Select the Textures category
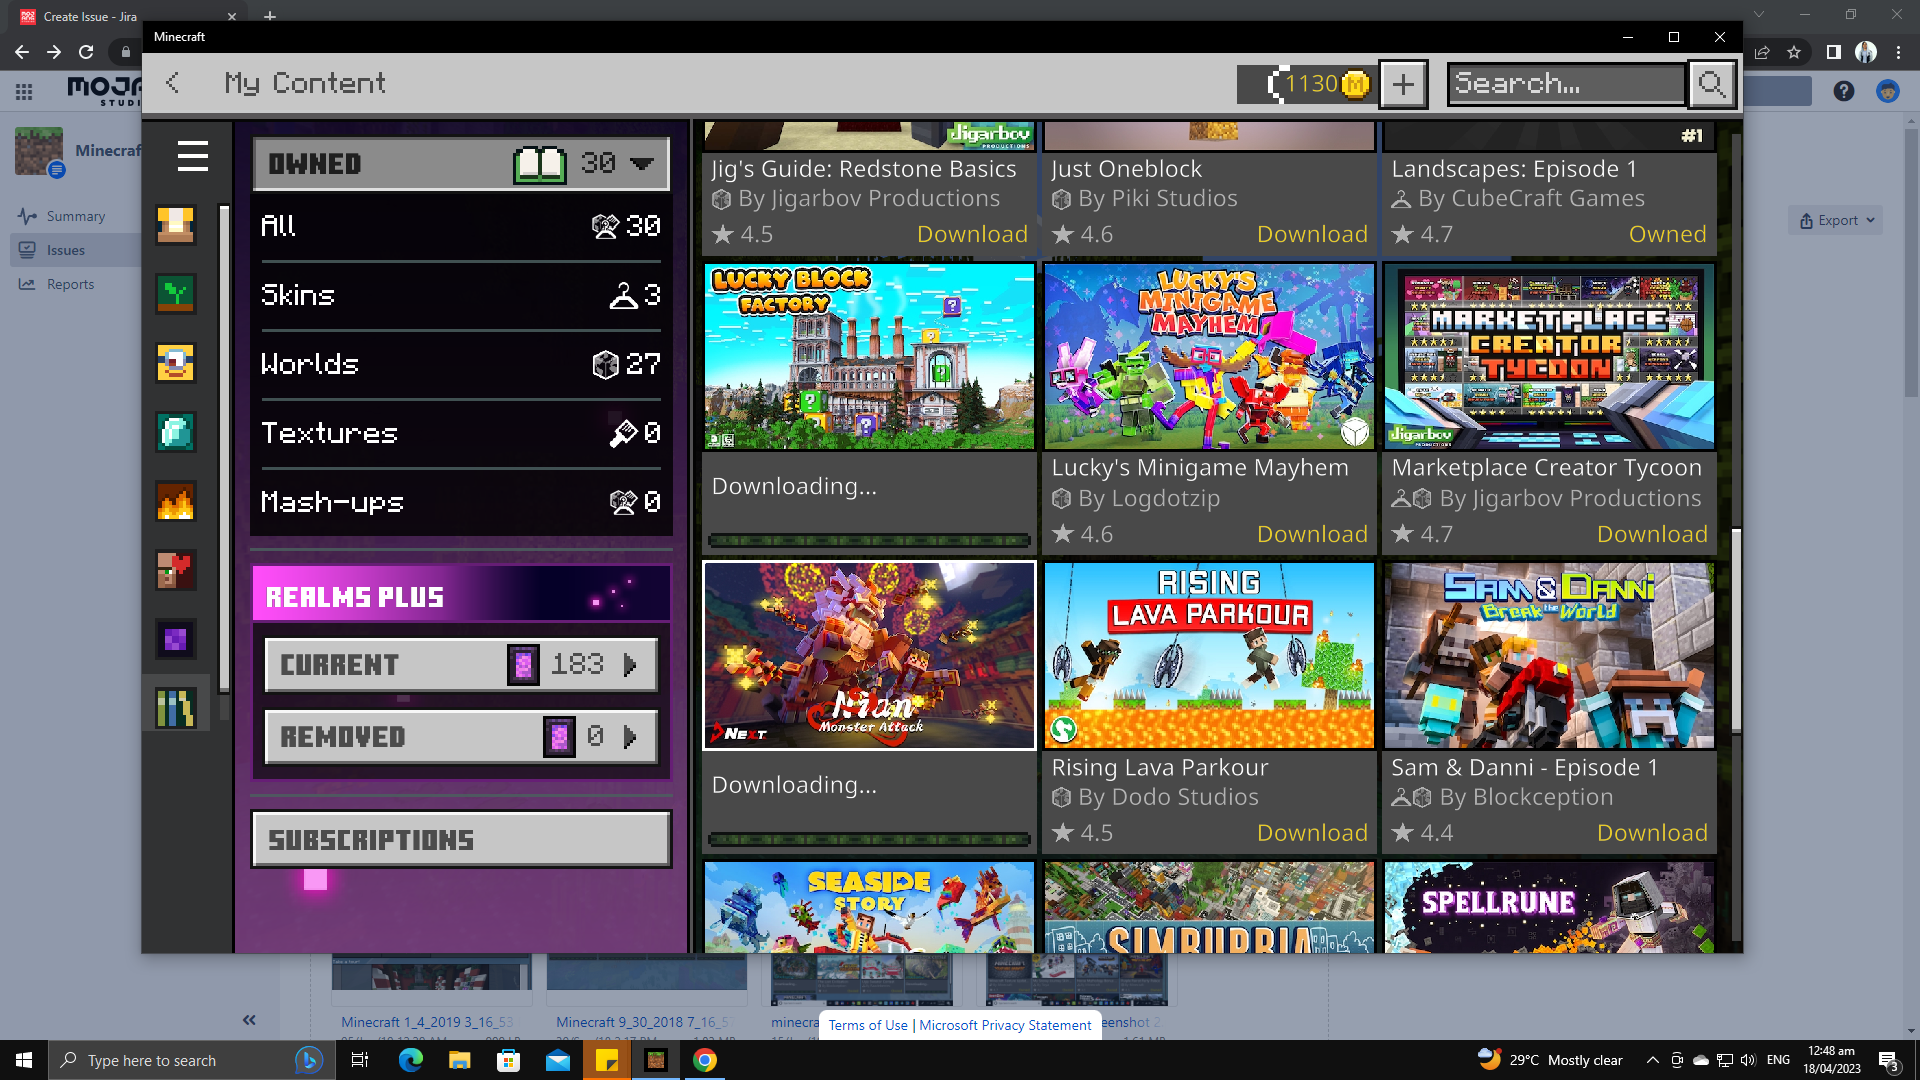The width and height of the screenshot is (1920, 1080). tap(460, 433)
